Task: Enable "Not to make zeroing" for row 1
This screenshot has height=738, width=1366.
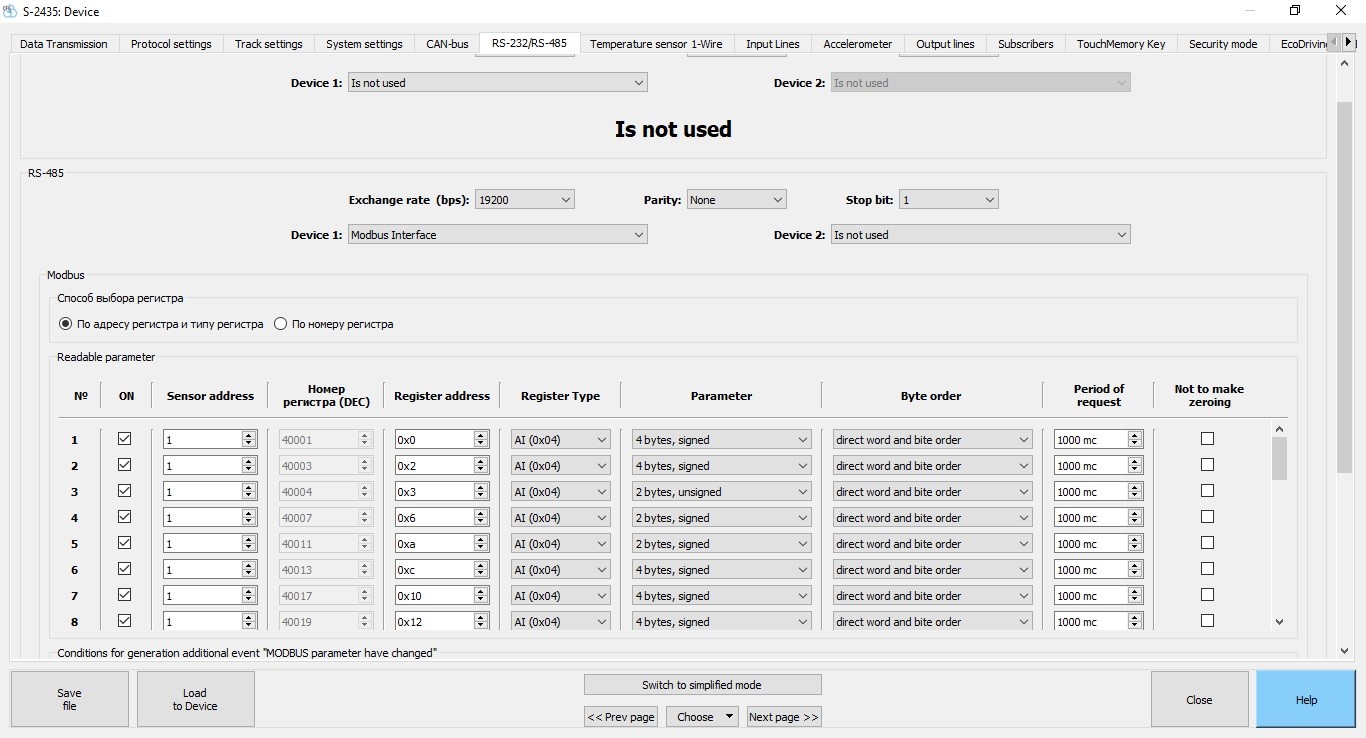Action: (x=1207, y=439)
